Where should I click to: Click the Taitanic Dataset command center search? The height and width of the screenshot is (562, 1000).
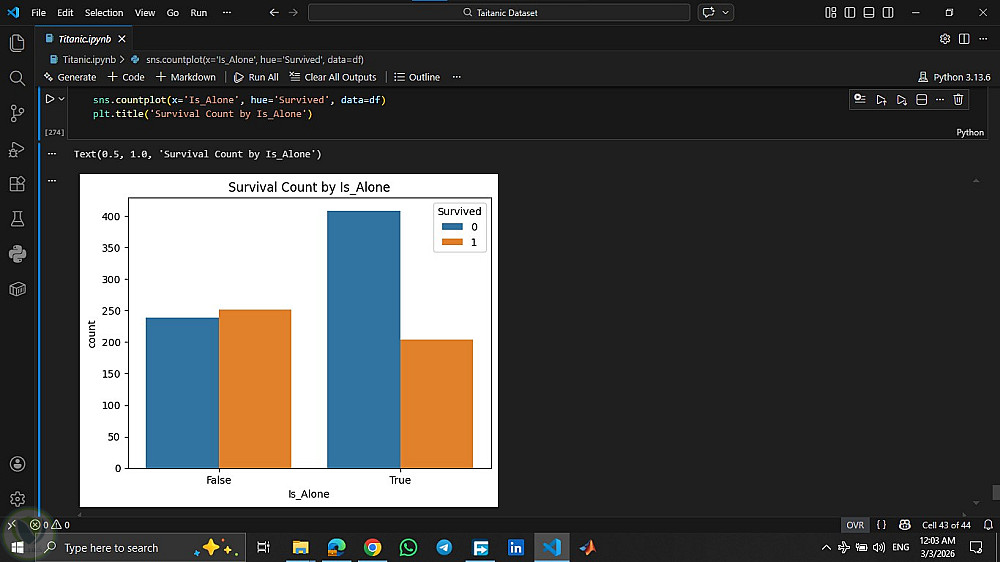(499, 13)
